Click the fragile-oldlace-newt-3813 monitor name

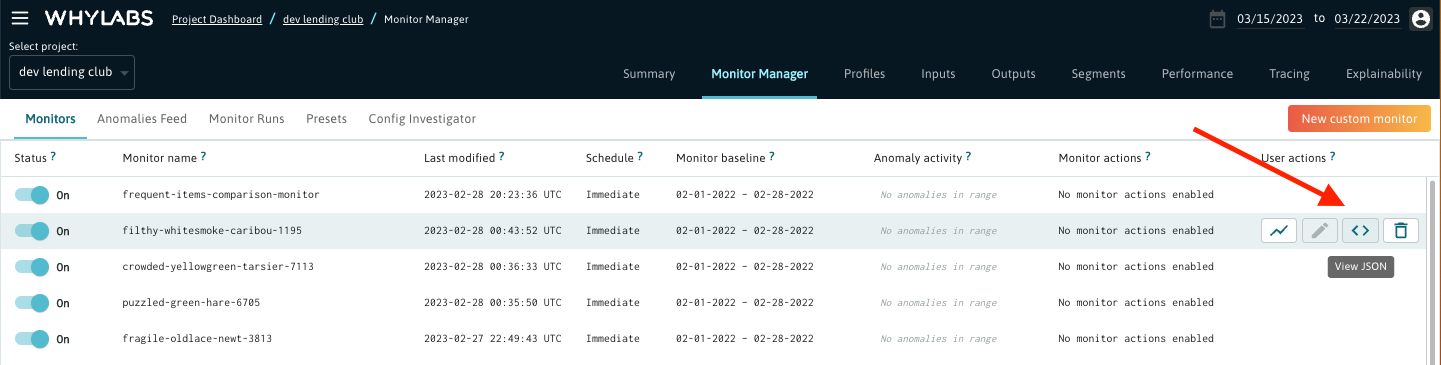[197, 339]
